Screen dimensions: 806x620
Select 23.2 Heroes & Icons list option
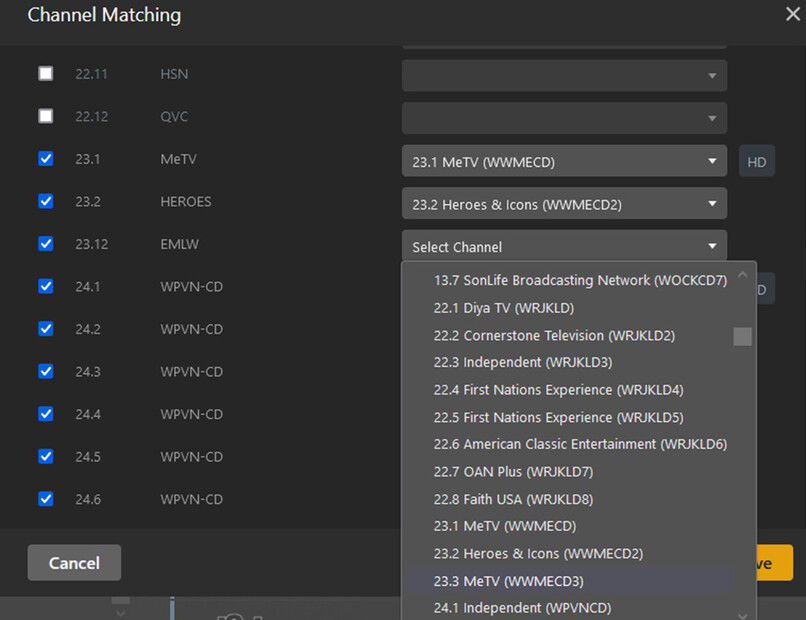point(570,554)
